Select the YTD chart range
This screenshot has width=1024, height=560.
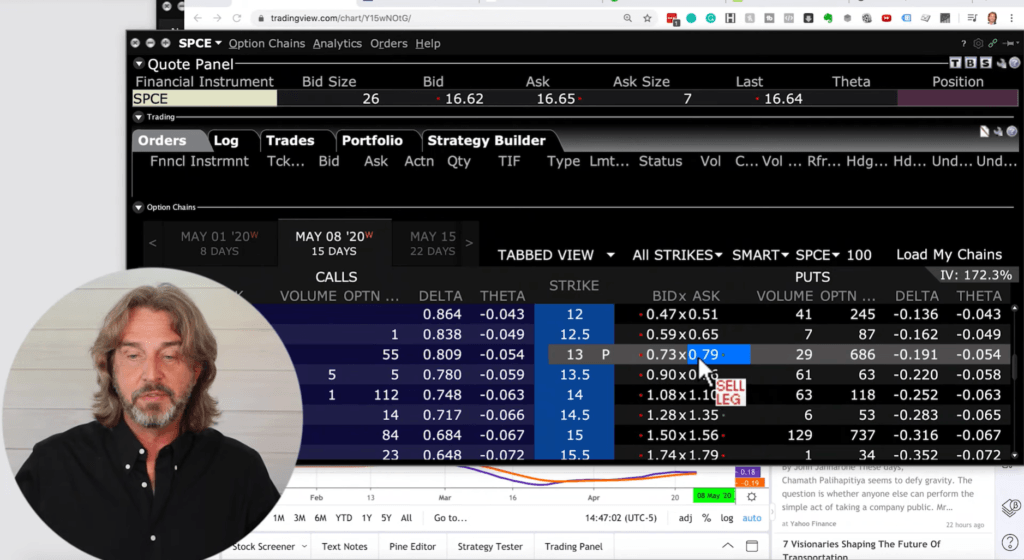click(x=344, y=518)
